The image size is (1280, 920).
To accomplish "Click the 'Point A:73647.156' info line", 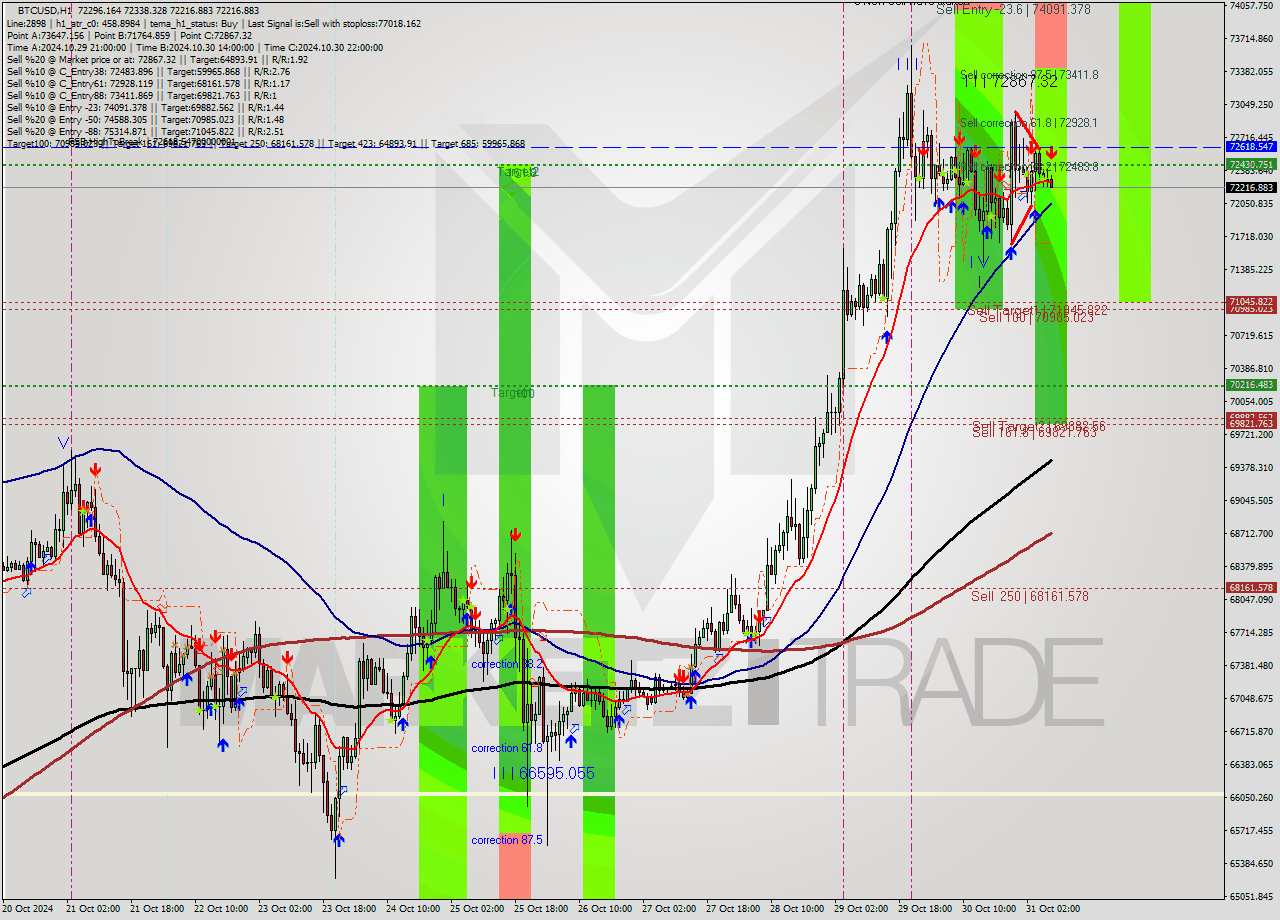I will 129,35.
